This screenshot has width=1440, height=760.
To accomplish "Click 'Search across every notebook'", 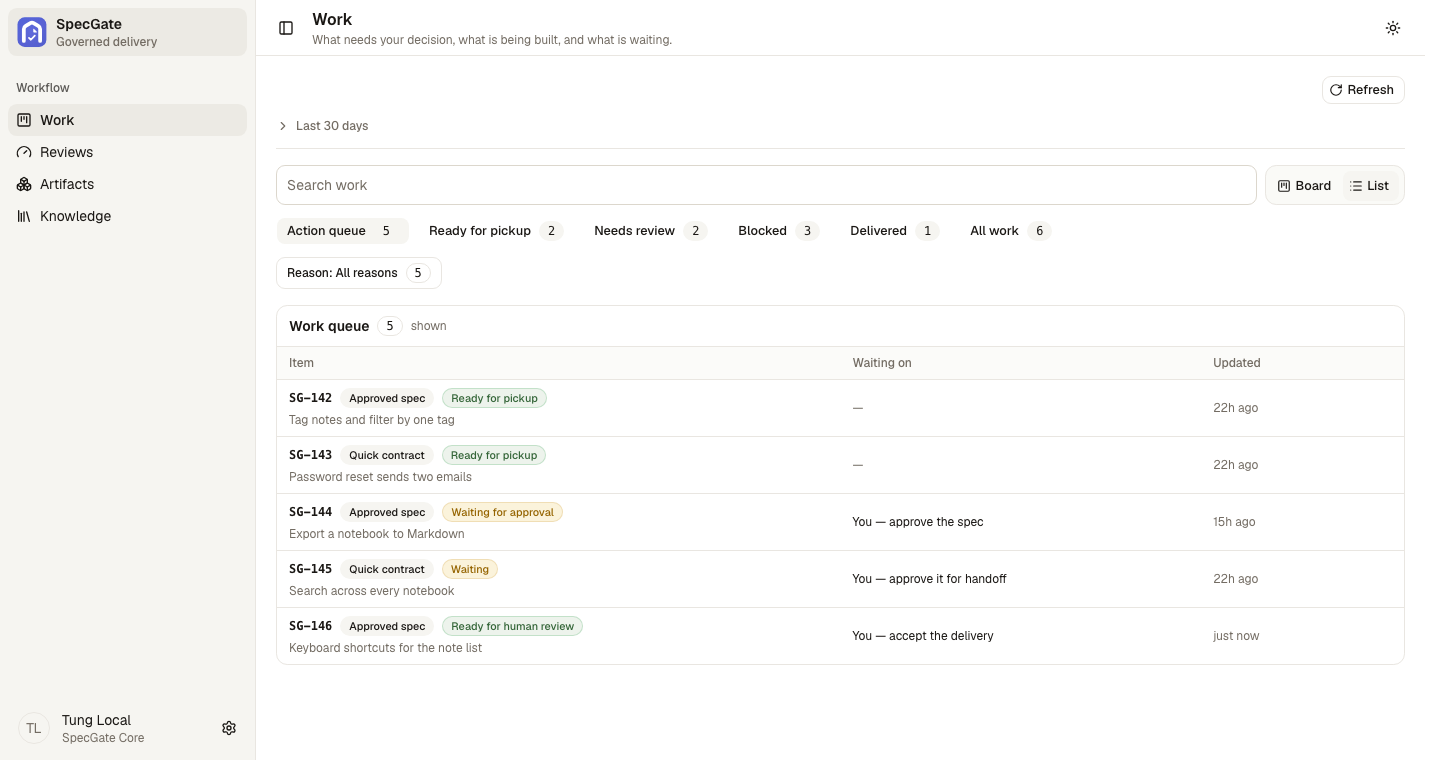I will (372, 591).
